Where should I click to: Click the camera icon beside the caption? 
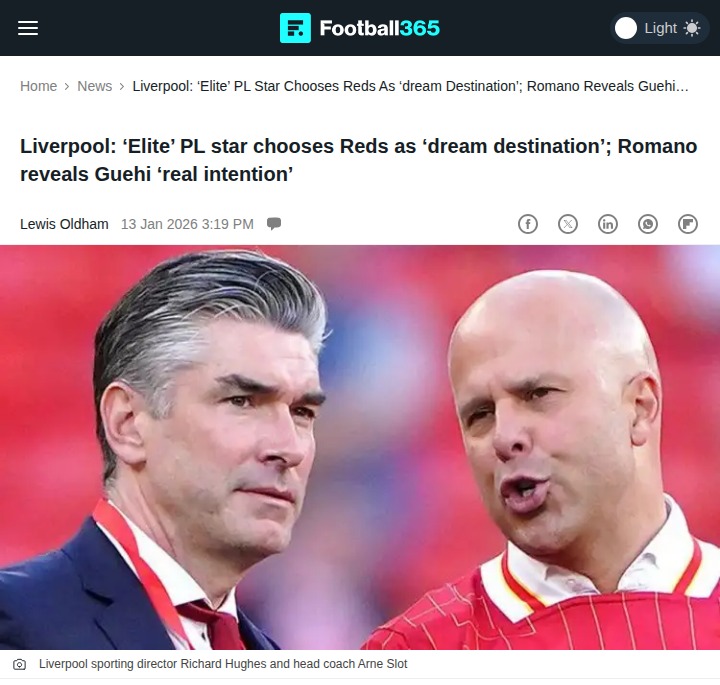[19, 664]
